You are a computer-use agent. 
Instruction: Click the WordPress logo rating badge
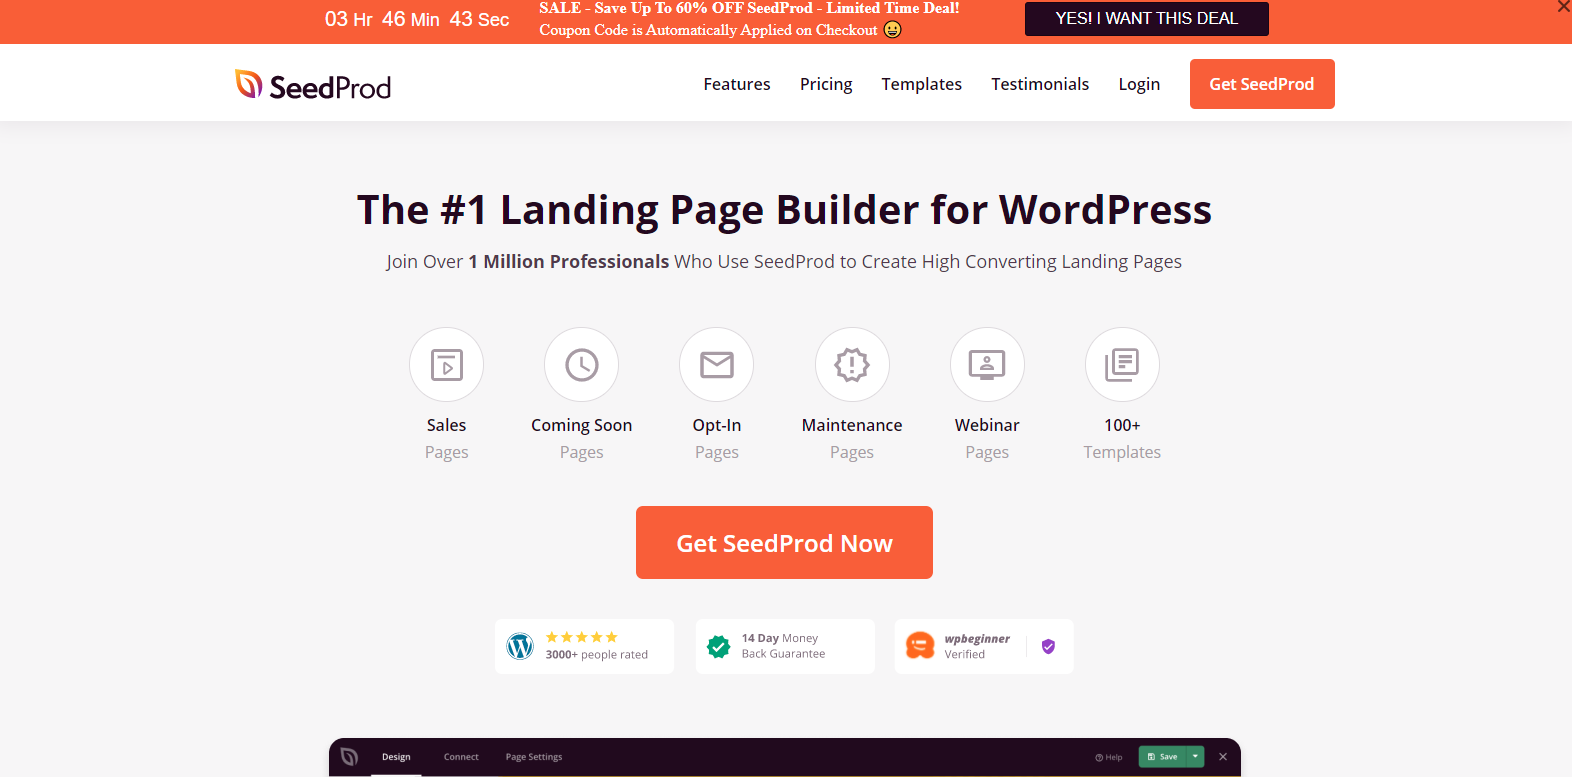click(520, 647)
